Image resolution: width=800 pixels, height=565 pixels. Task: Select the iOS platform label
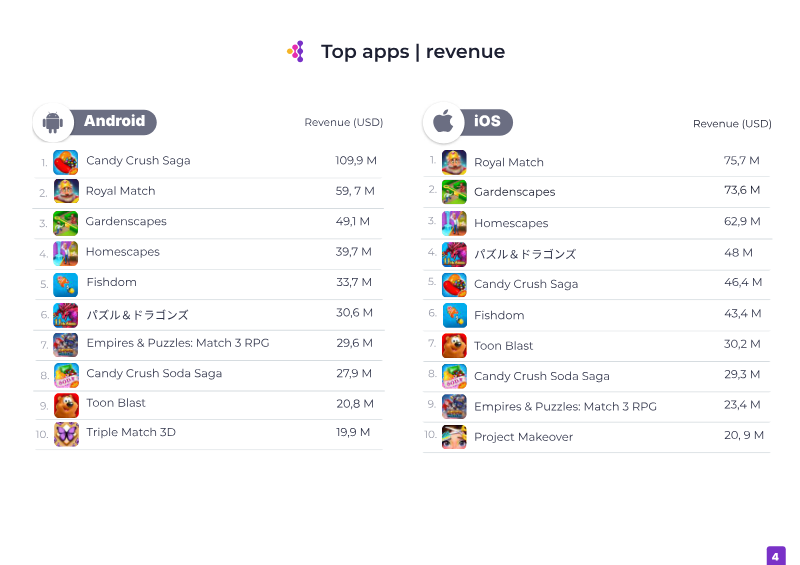pos(487,121)
